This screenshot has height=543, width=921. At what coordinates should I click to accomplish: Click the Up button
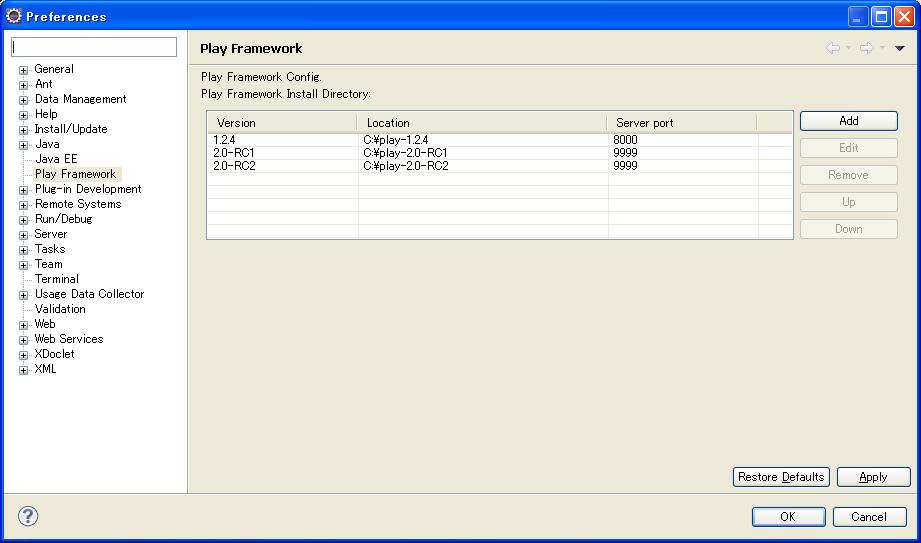849,202
